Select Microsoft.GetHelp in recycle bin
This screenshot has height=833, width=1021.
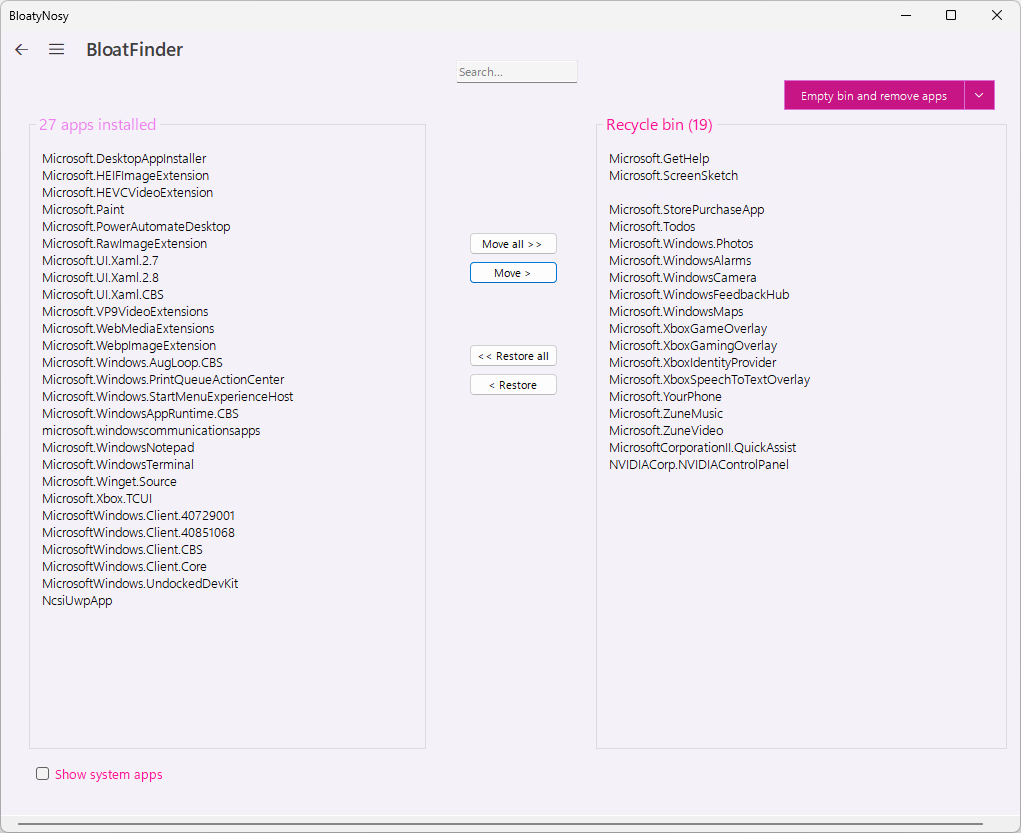(659, 158)
